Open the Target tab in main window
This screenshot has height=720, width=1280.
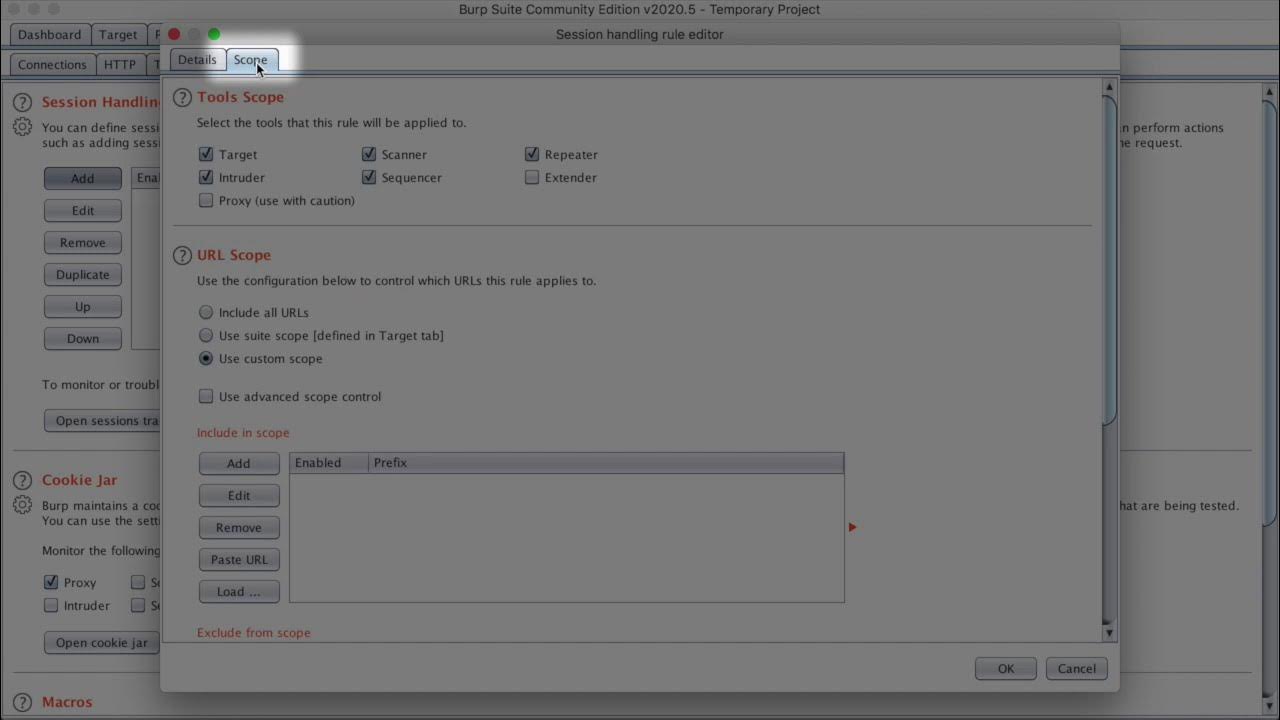[118, 35]
